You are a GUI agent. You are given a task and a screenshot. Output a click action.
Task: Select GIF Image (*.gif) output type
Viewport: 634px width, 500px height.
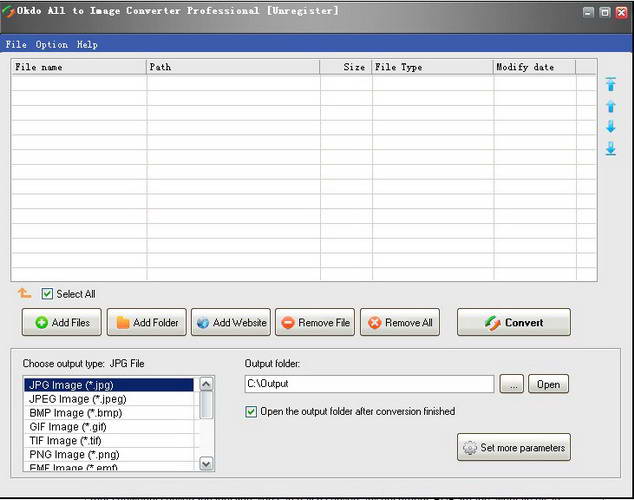click(109, 427)
